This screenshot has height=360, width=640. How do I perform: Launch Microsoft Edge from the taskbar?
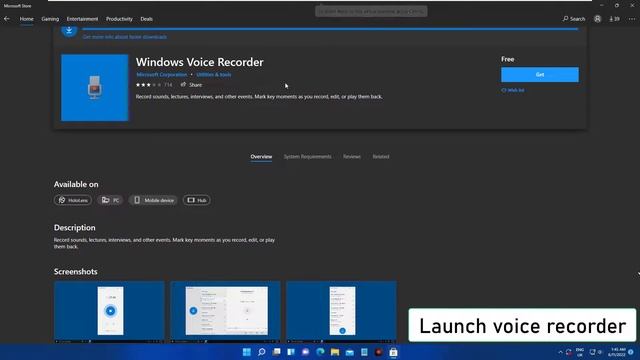click(320, 352)
